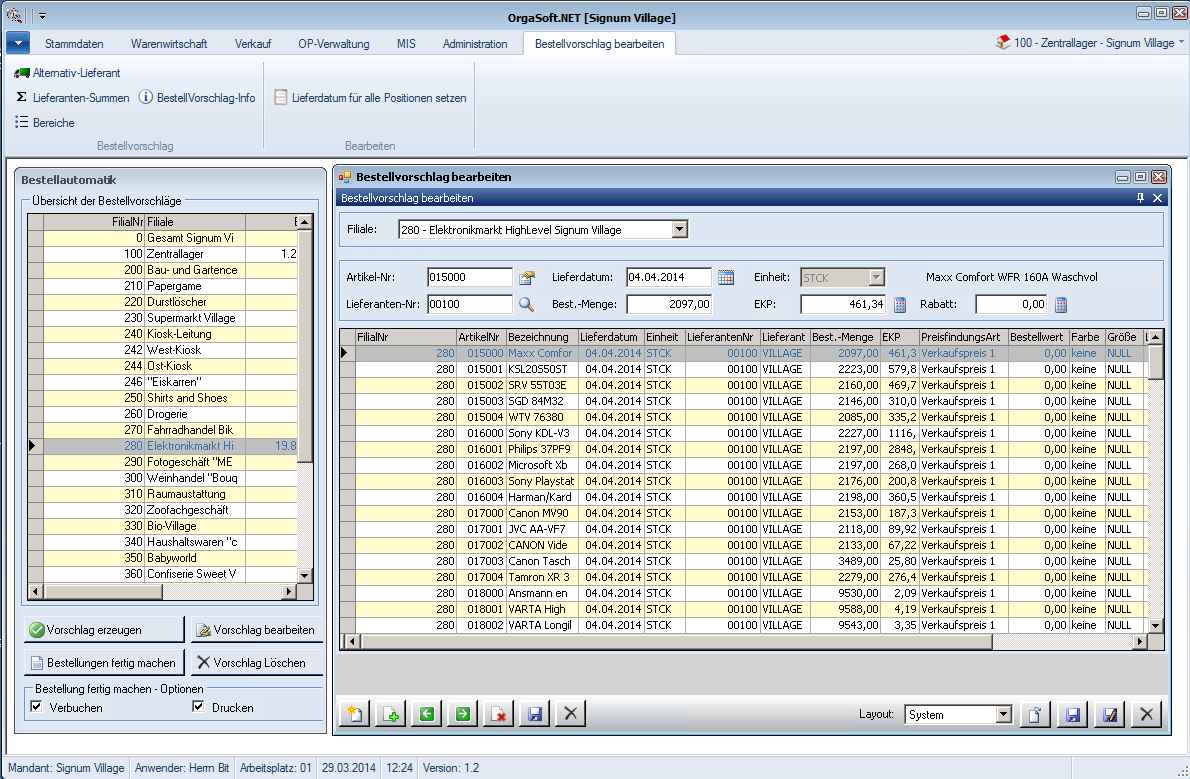Expand the Filiale combo box

pos(680,230)
